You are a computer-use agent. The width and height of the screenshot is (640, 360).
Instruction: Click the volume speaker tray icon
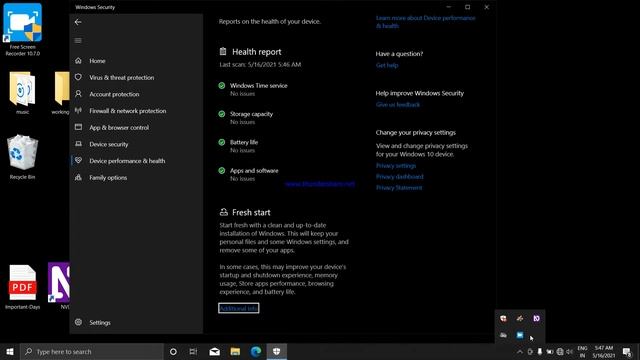click(569, 352)
